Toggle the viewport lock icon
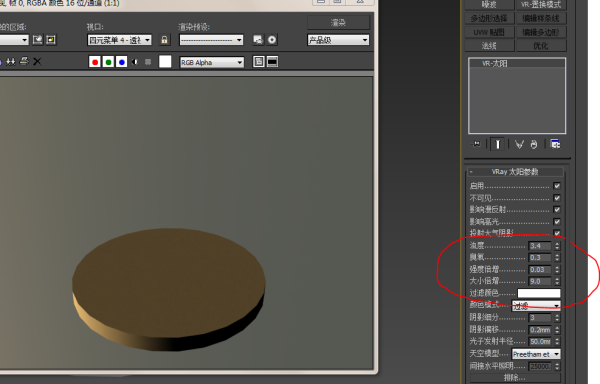Screen dimensions: 600x384 164,40
